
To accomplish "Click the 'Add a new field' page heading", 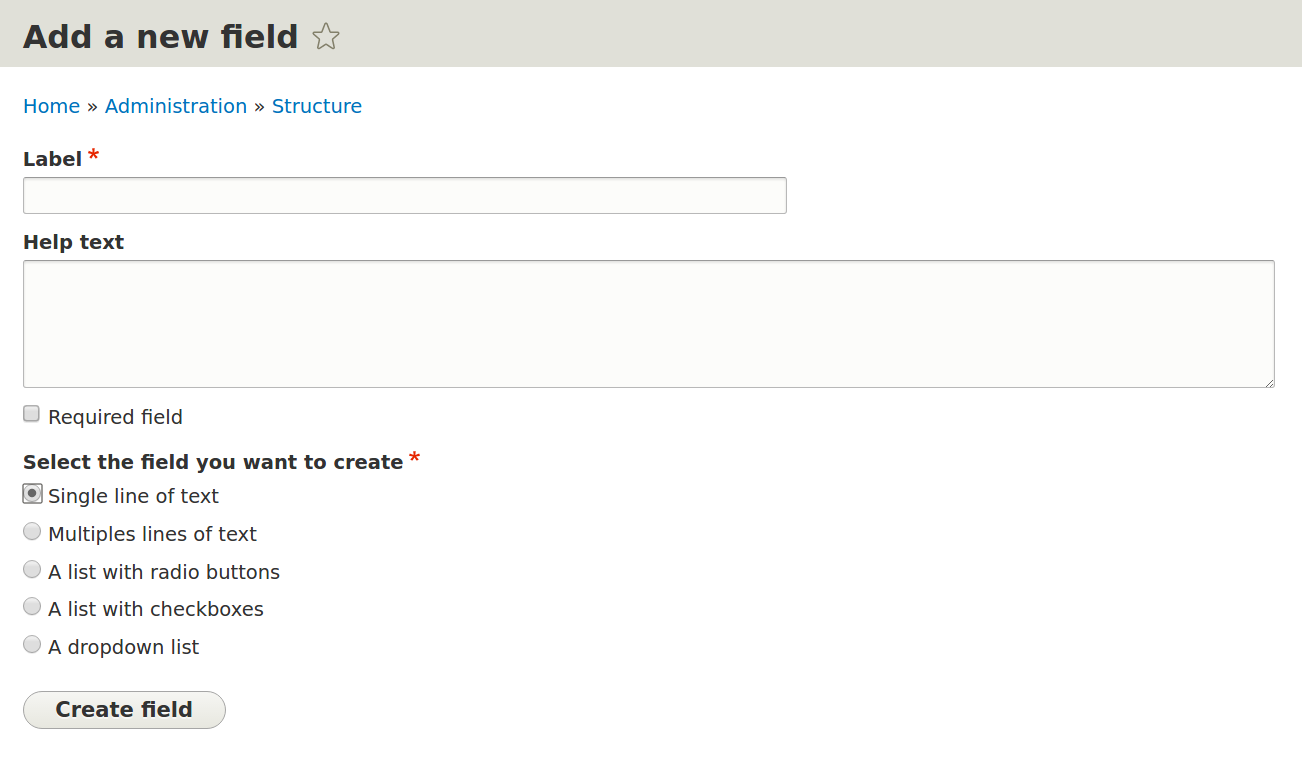I will [x=161, y=37].
